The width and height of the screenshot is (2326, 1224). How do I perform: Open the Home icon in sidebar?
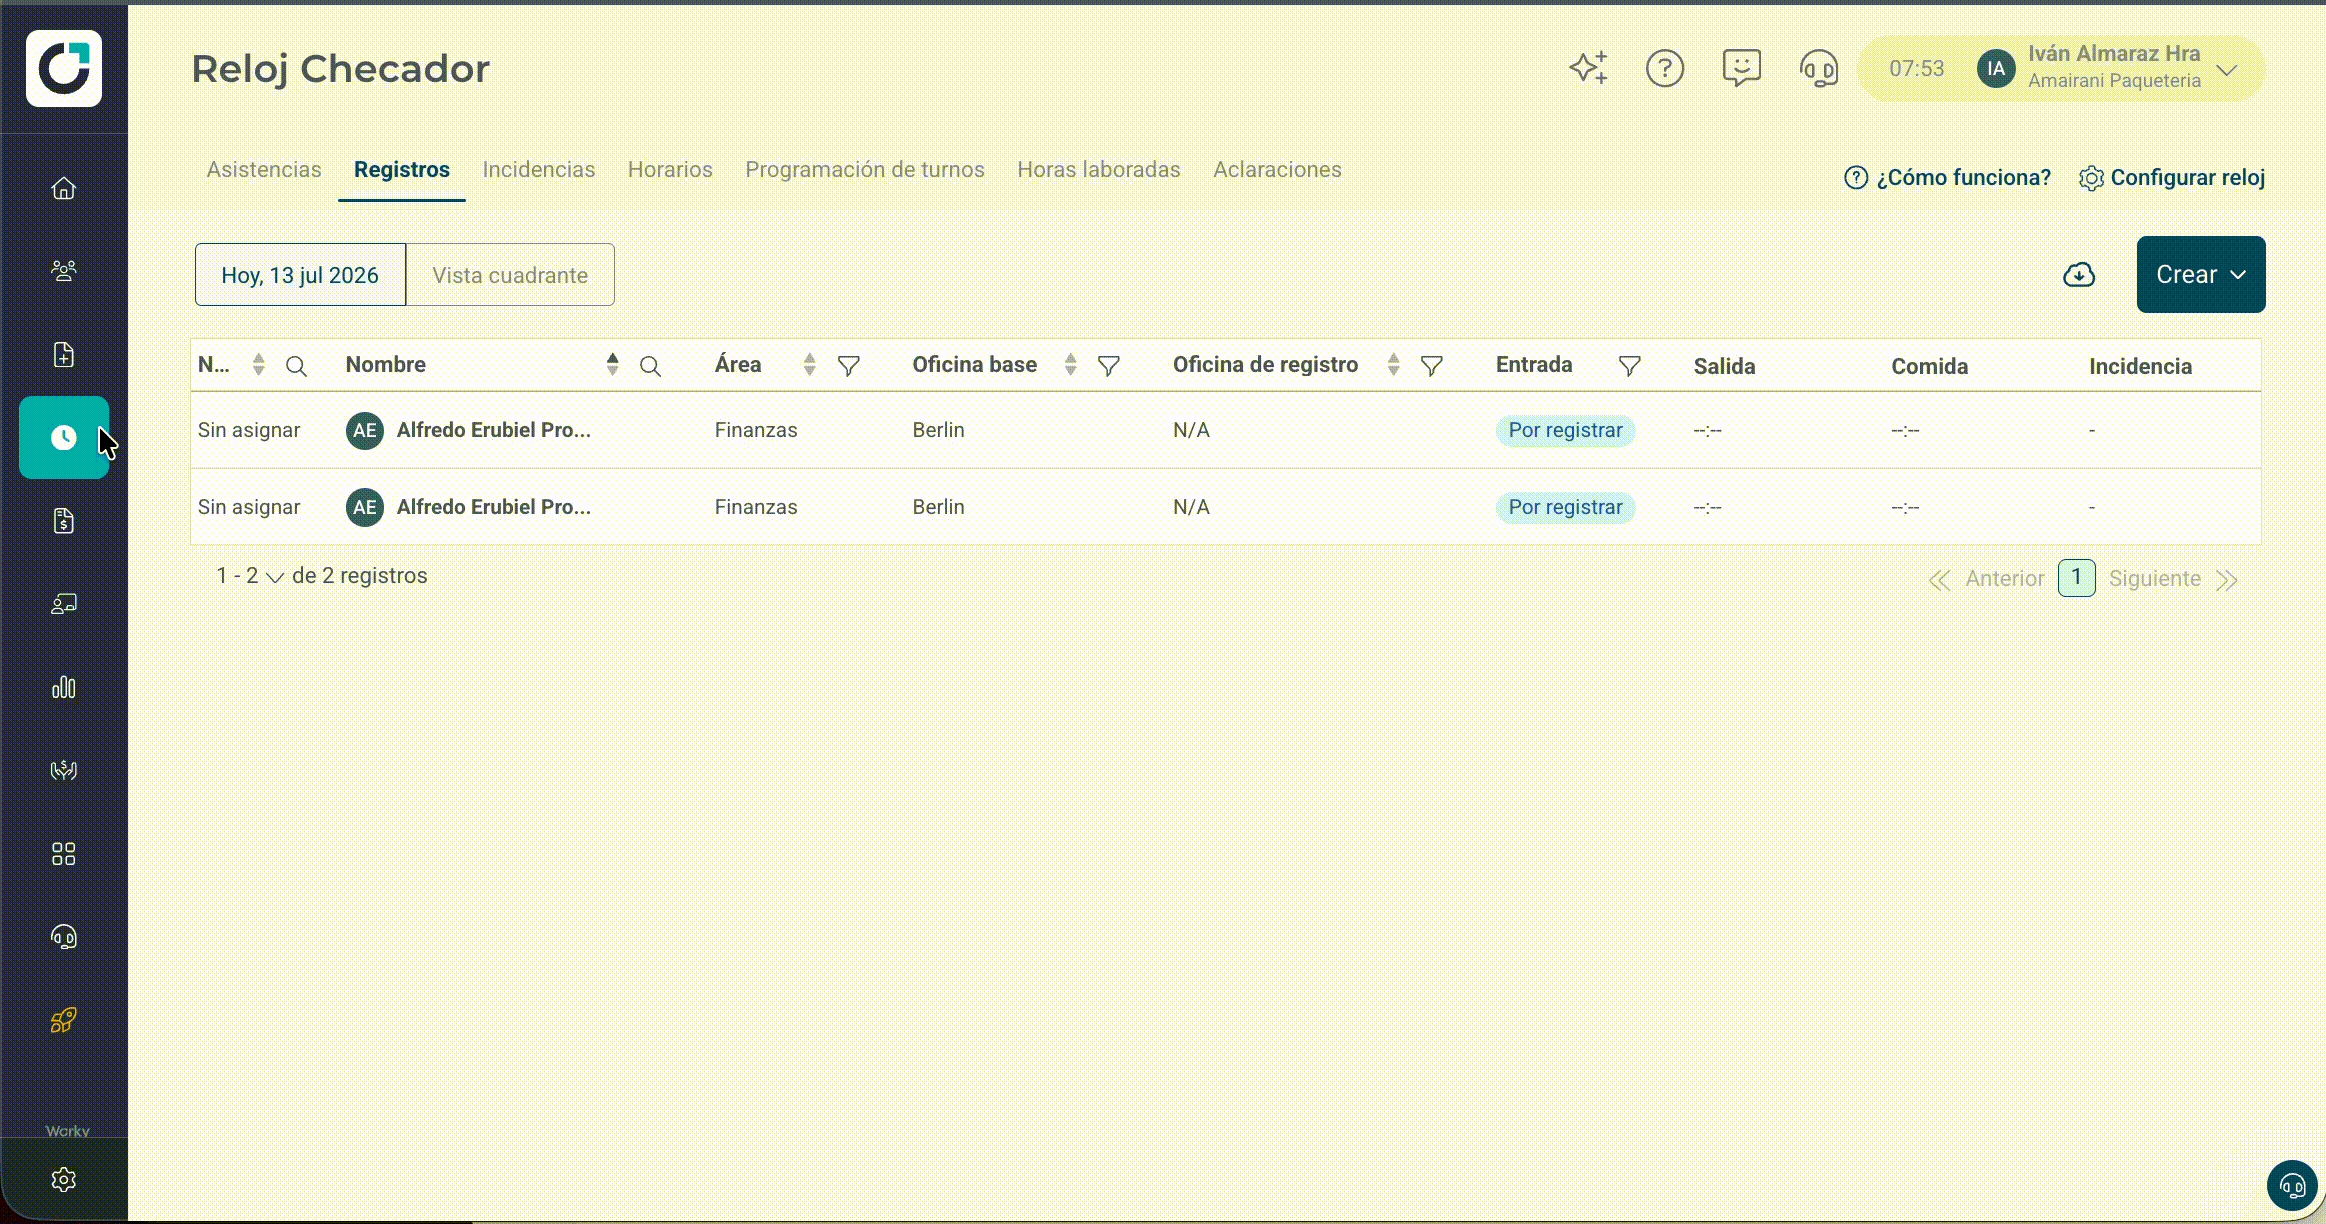tap(63, 188)
